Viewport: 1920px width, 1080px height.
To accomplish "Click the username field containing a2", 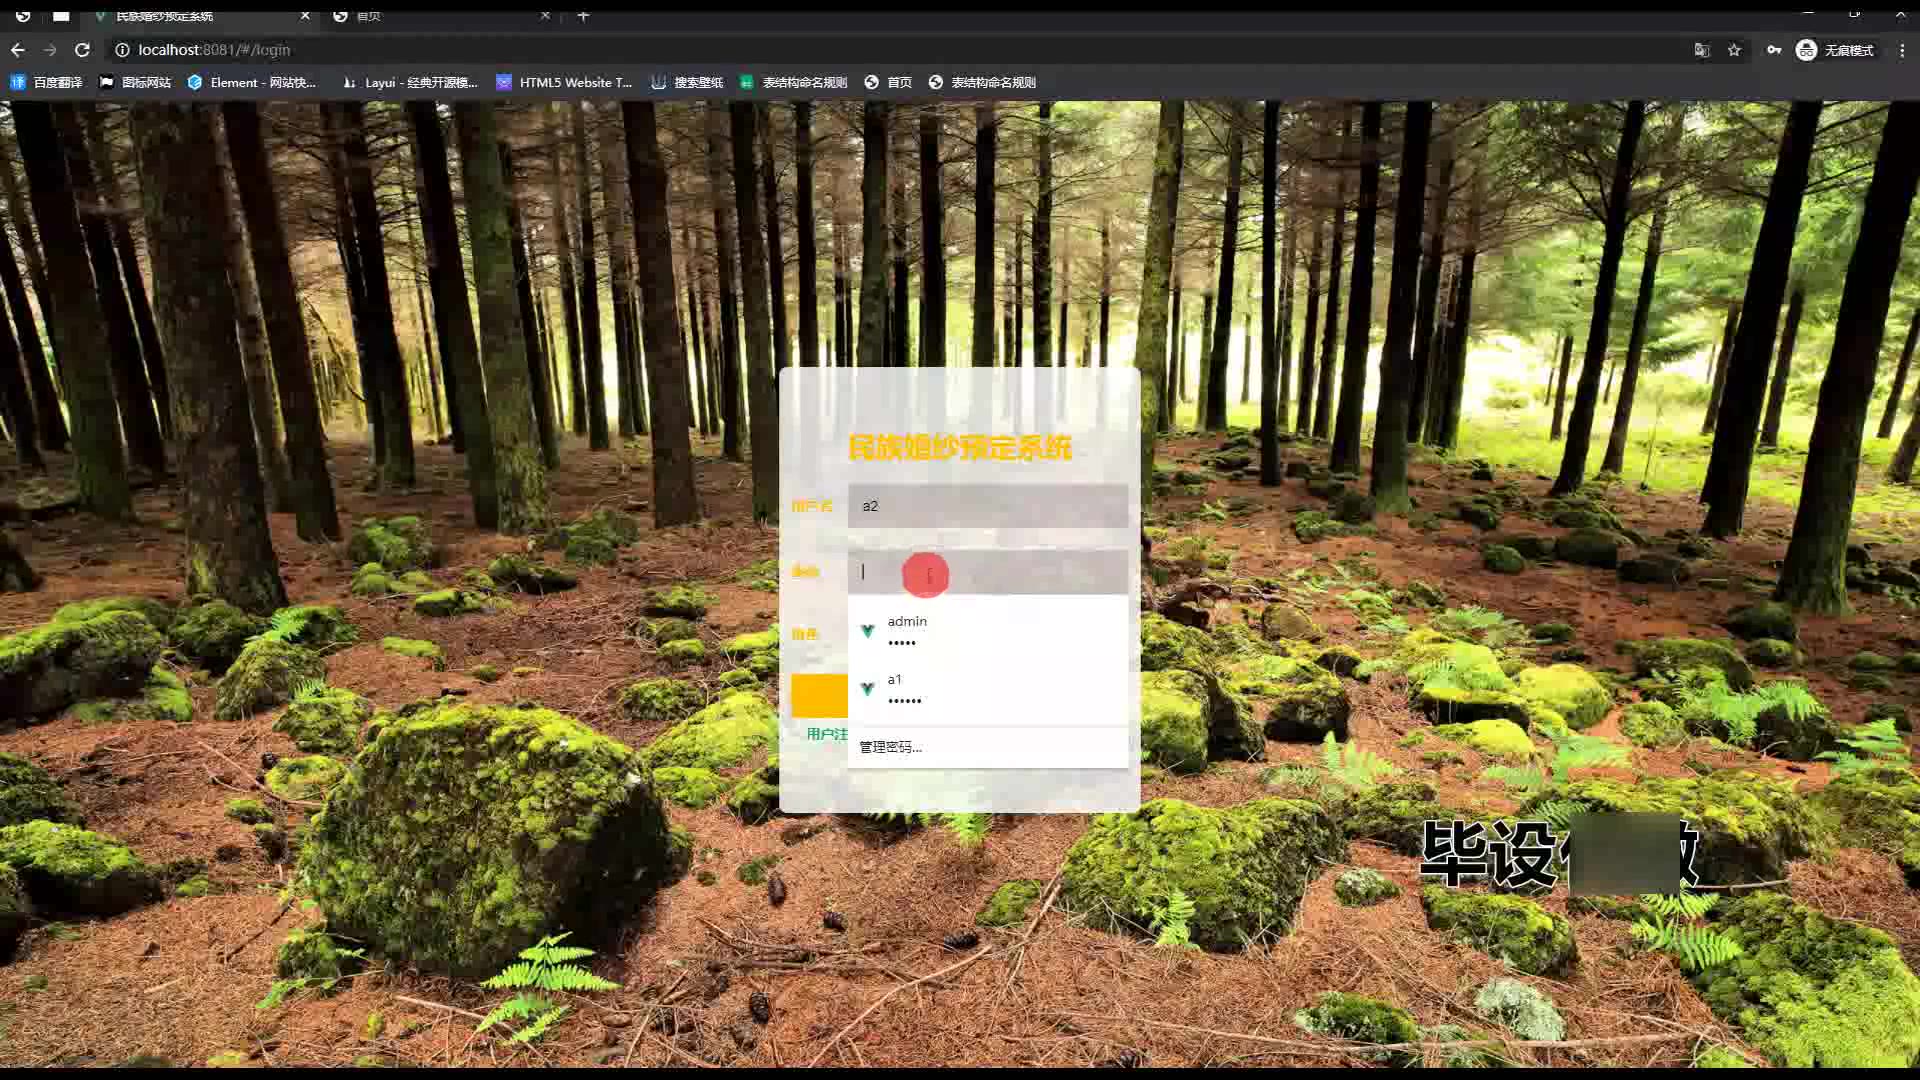I will [x=988, y=506].
